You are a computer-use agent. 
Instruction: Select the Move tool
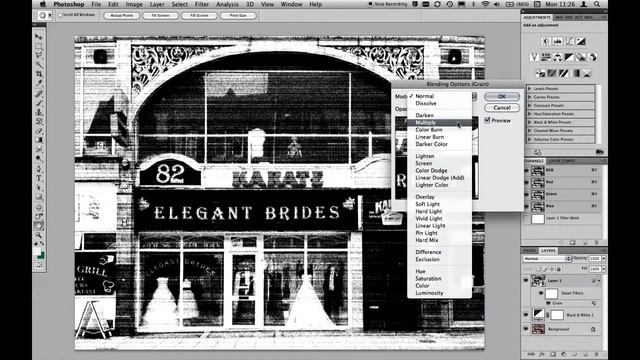[x=39, y=37]
